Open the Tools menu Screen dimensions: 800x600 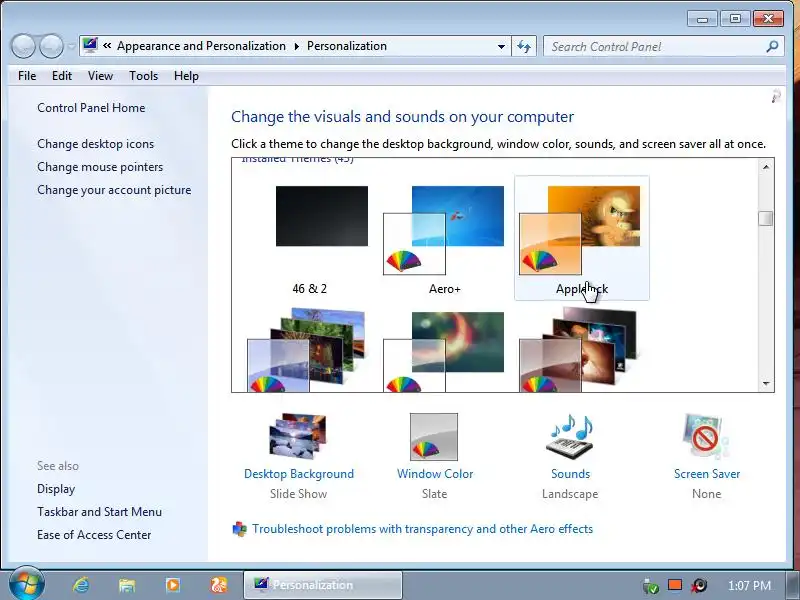(x=143, y=76)
